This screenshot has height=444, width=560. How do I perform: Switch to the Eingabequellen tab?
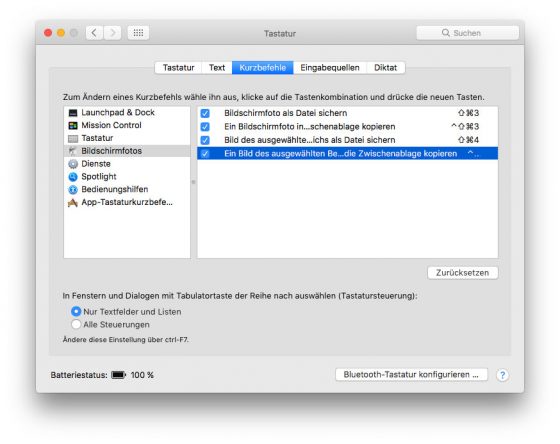pyautogui.click(x=330, y=68)
